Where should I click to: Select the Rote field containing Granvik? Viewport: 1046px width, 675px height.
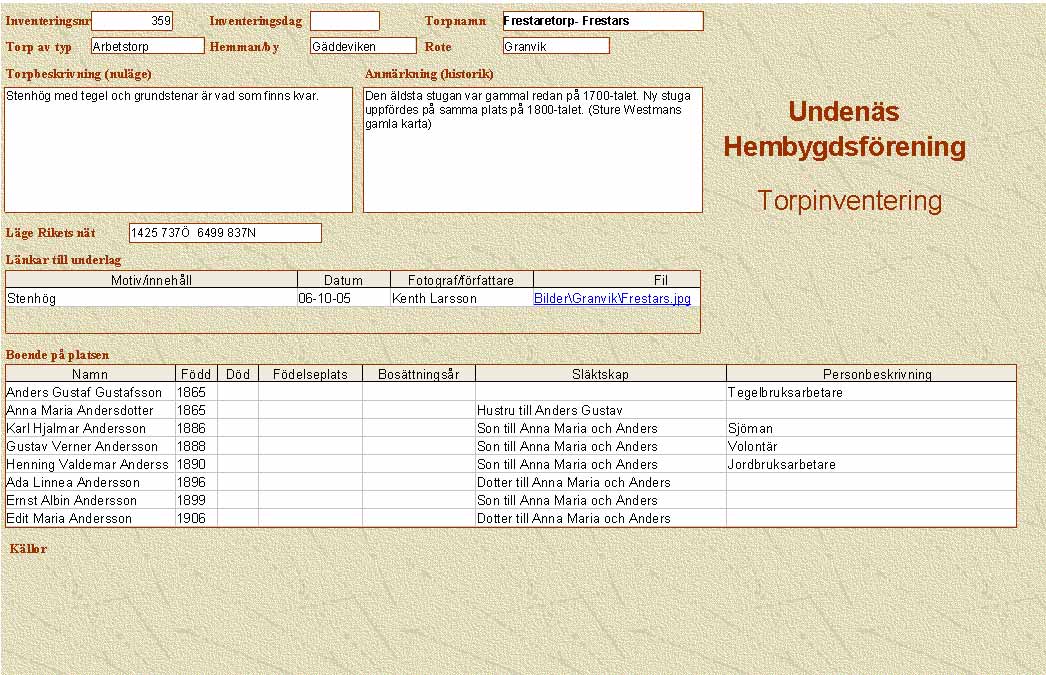point(556,46)
